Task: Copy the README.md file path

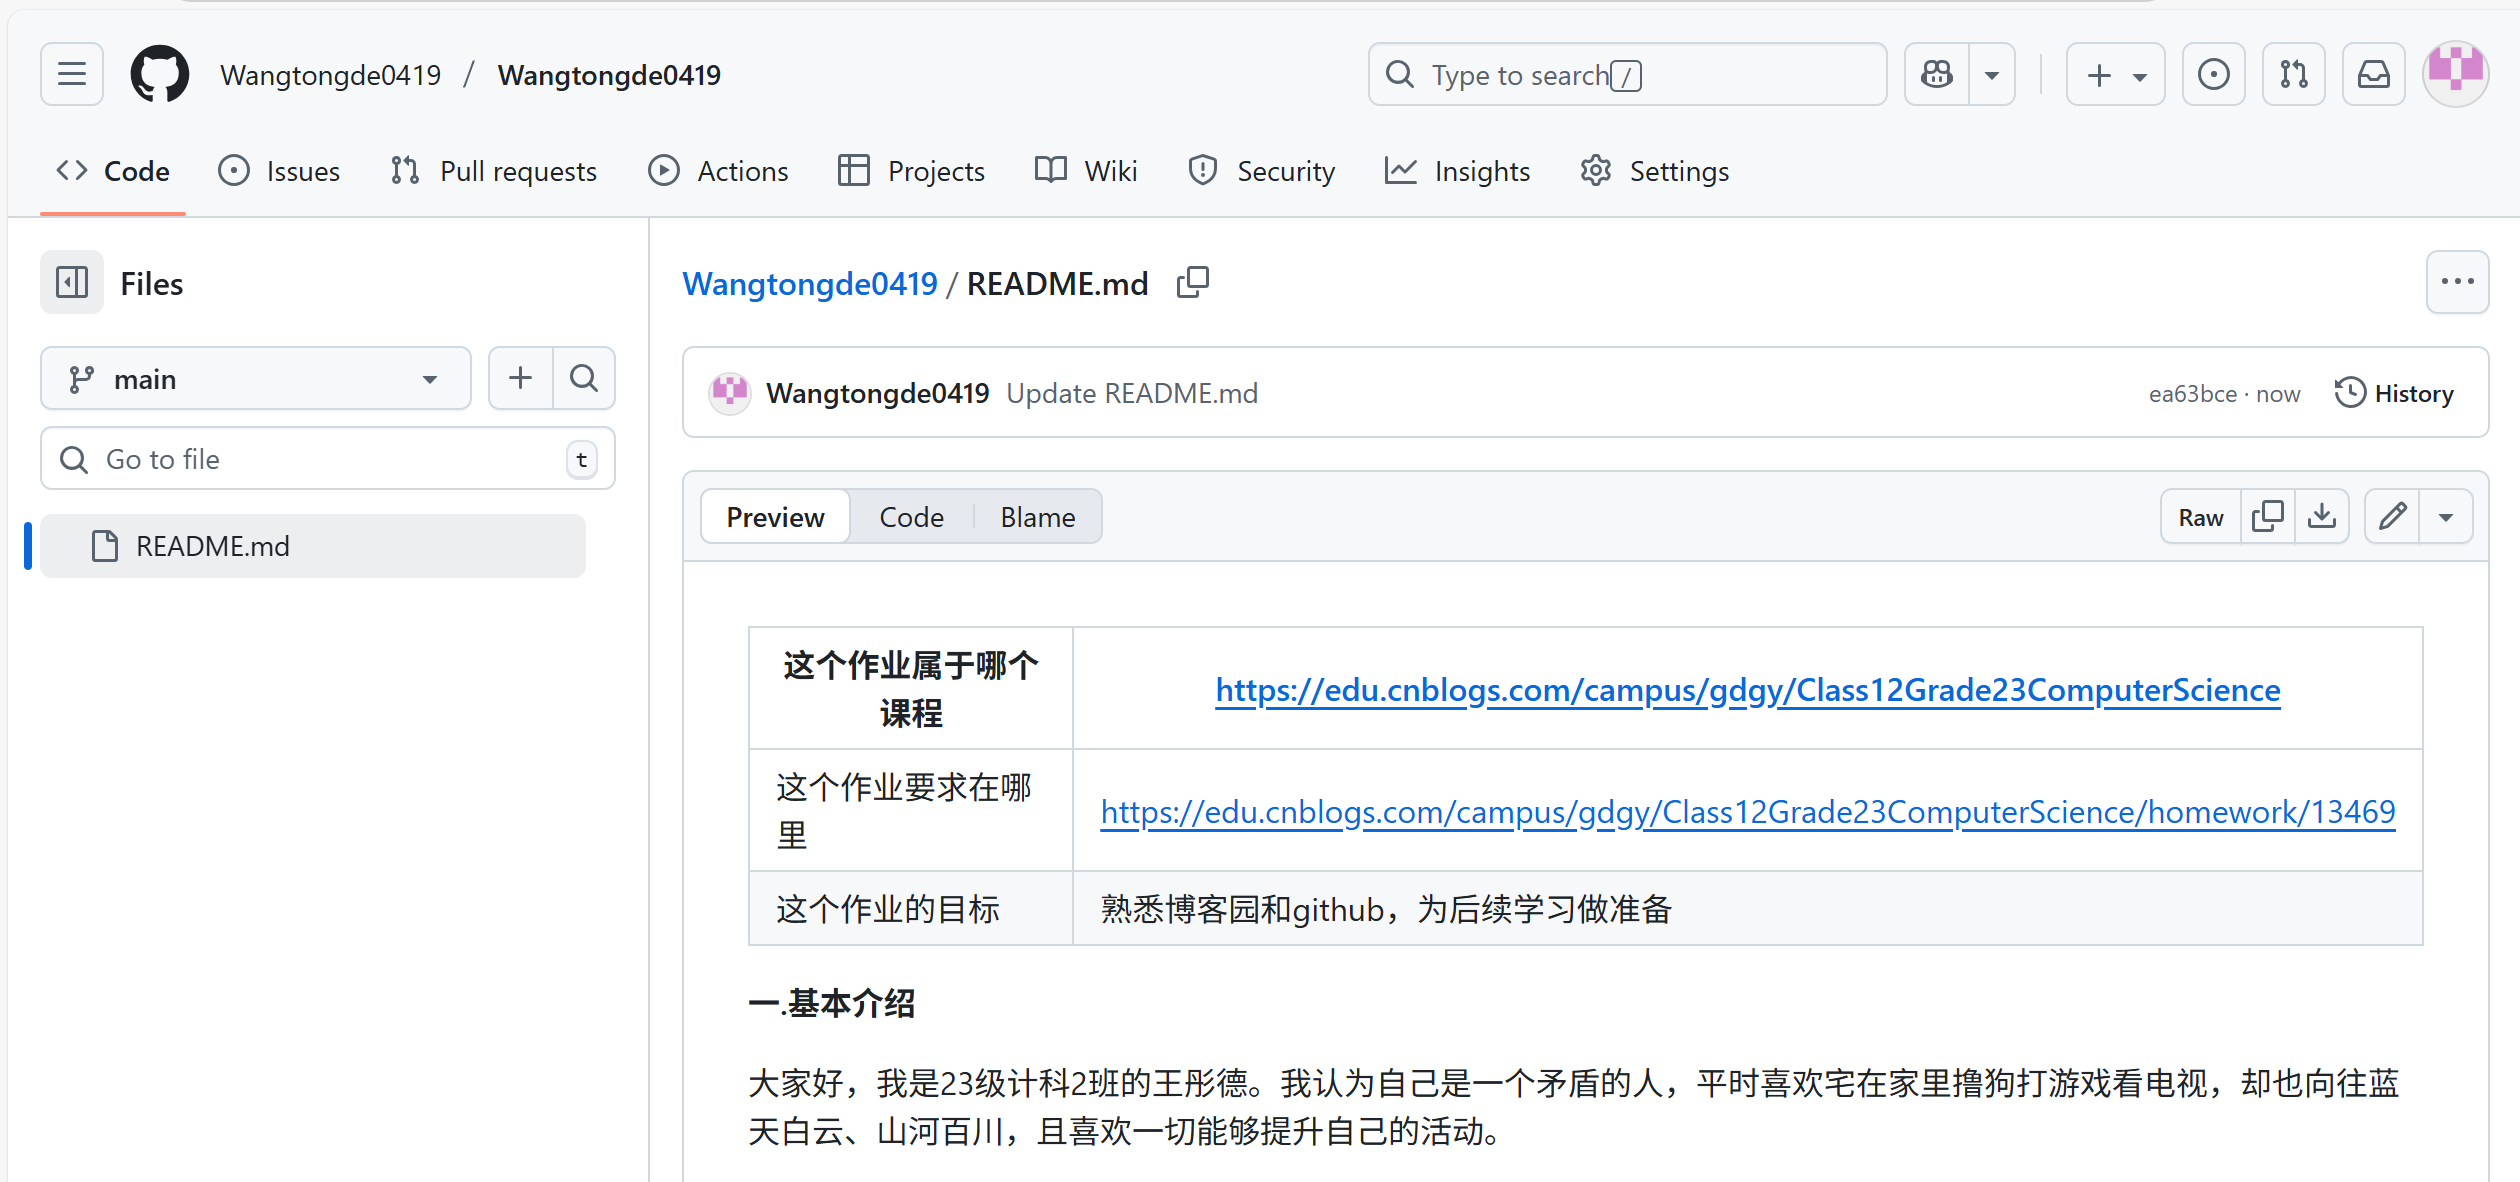Action: [1193, 283]
